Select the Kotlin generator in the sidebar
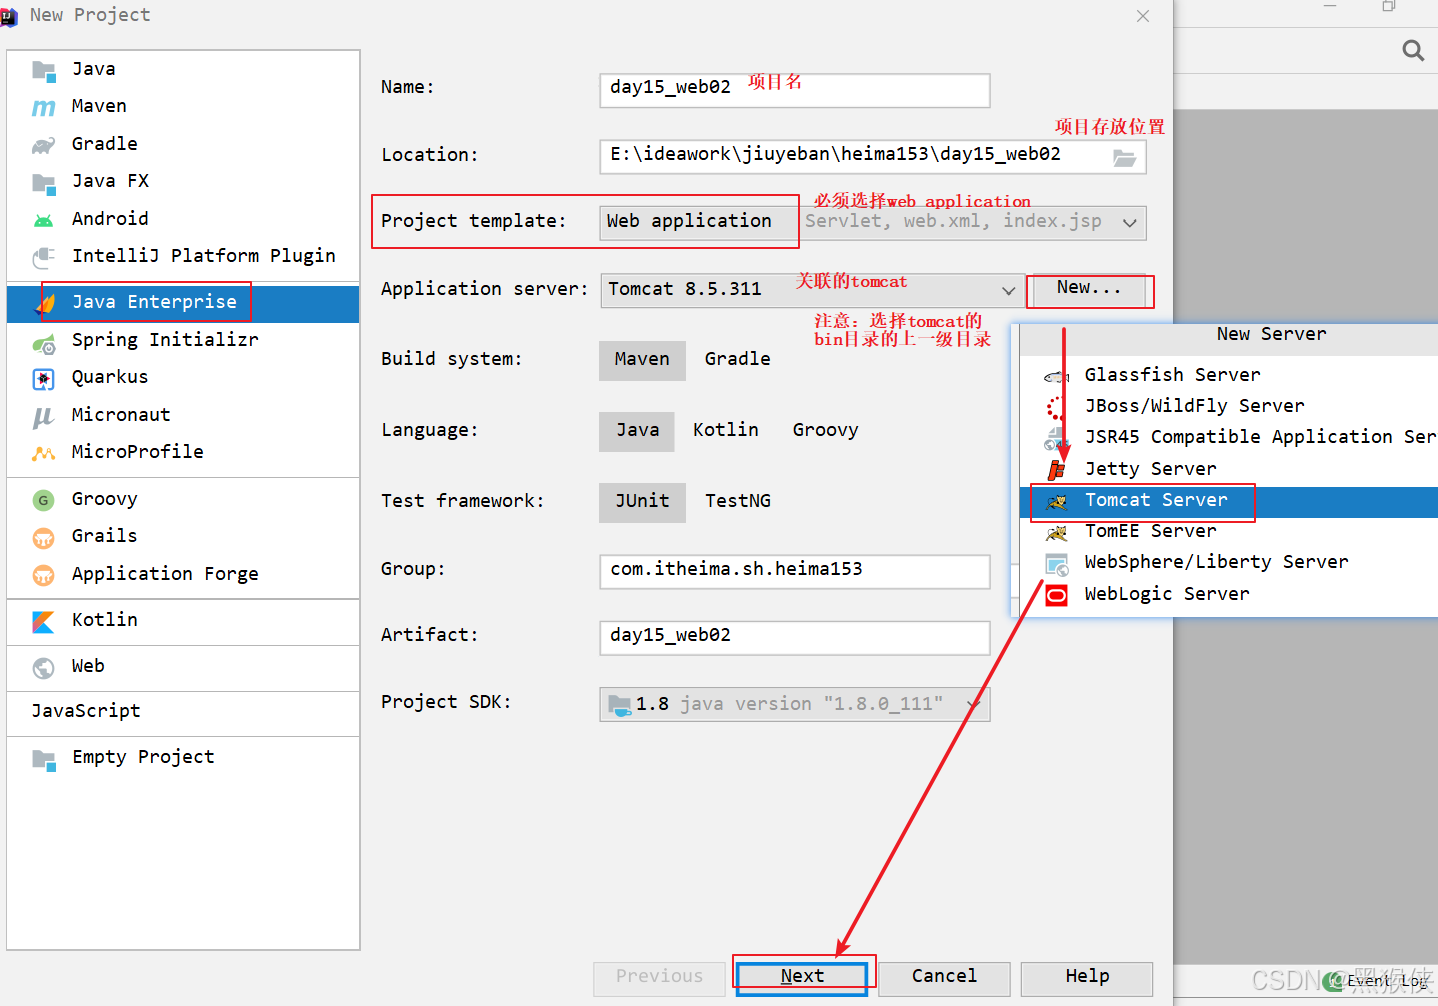This screenshot has width=1438, height=1006. pos(105,619)
